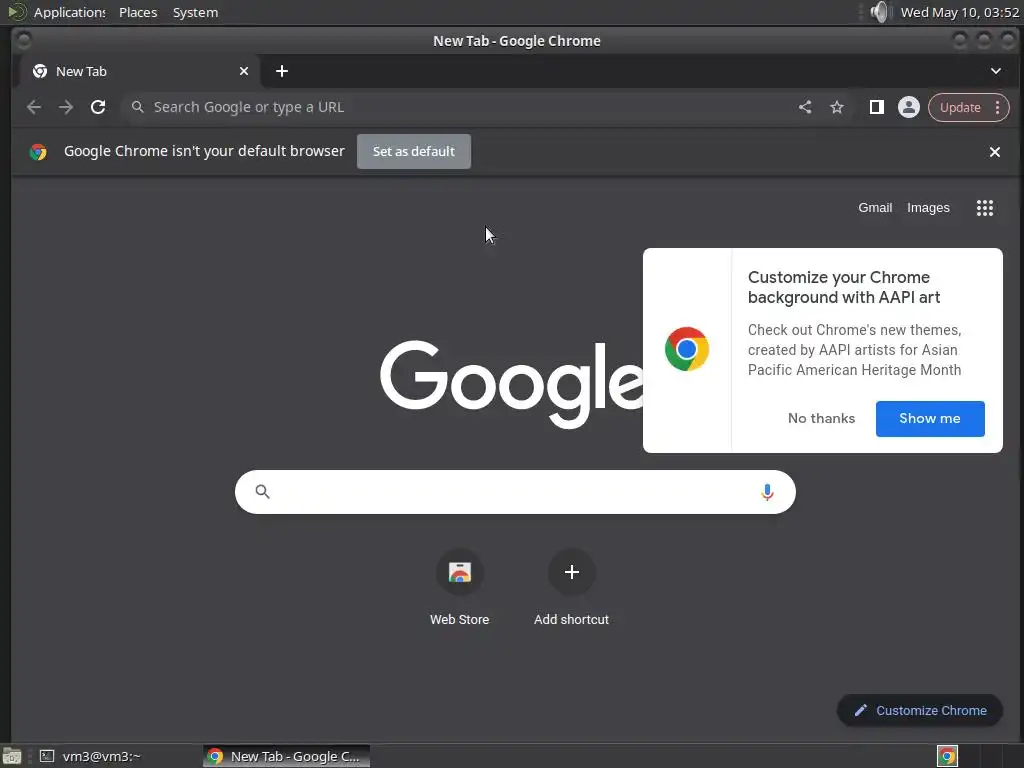Screen dimensions: 1024x768
Task: Click Set as default button
Action: pyautogui.click(x=413, y=152)
